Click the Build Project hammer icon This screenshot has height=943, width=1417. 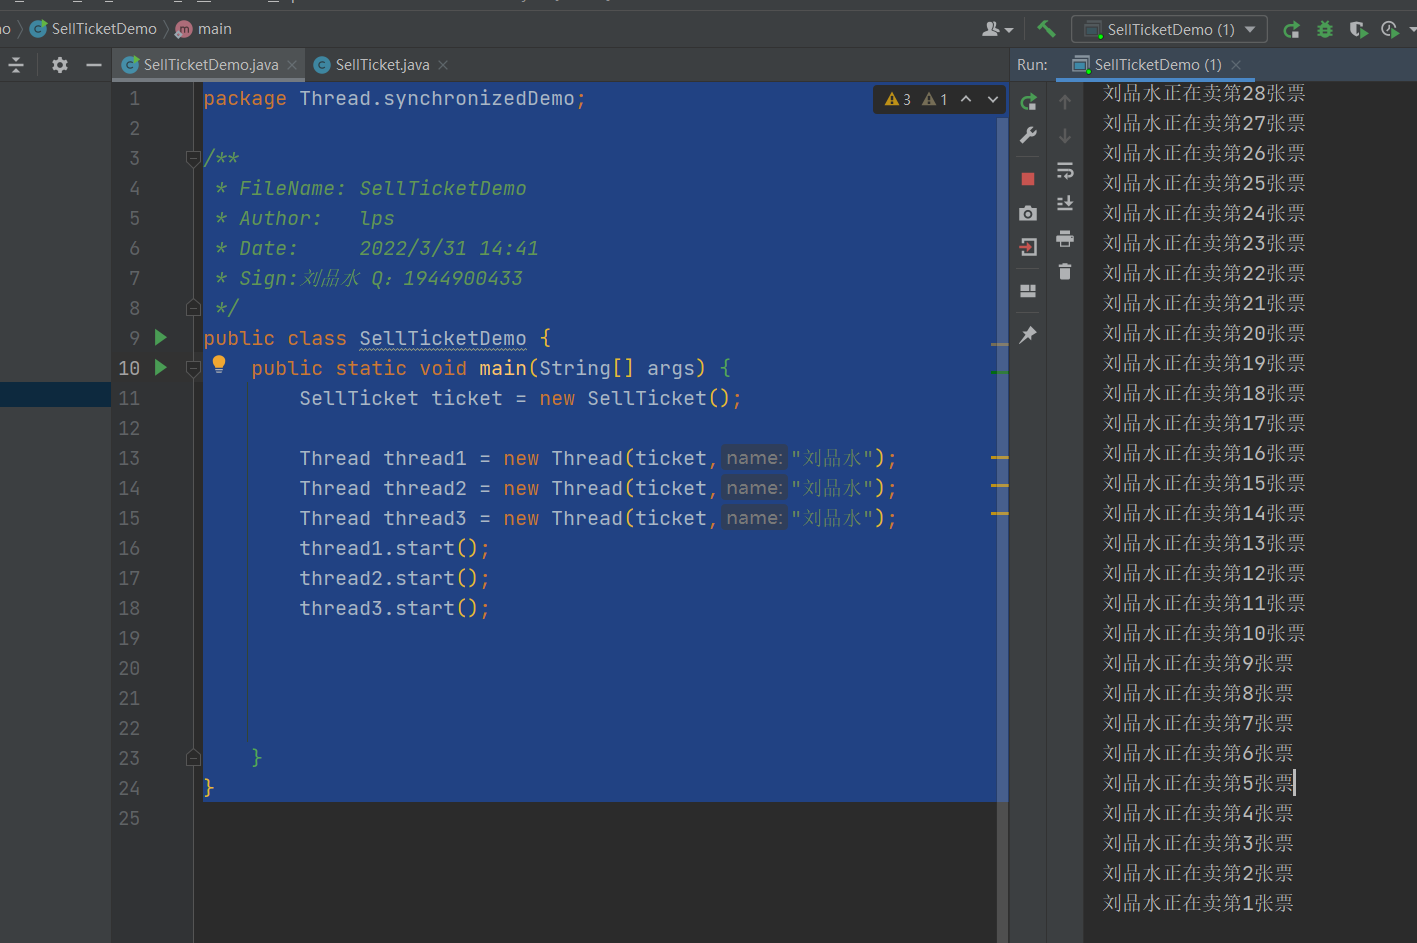[x=1046, y=29]
